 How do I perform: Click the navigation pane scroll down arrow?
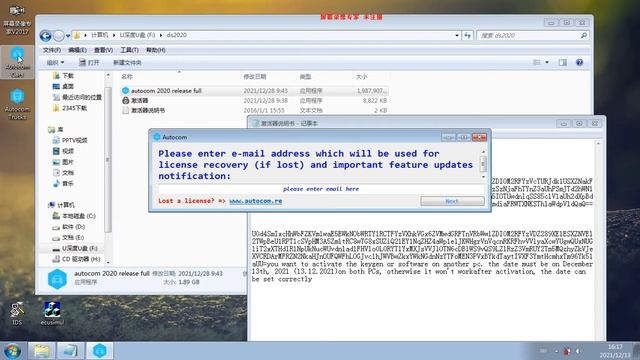[108, 262]
